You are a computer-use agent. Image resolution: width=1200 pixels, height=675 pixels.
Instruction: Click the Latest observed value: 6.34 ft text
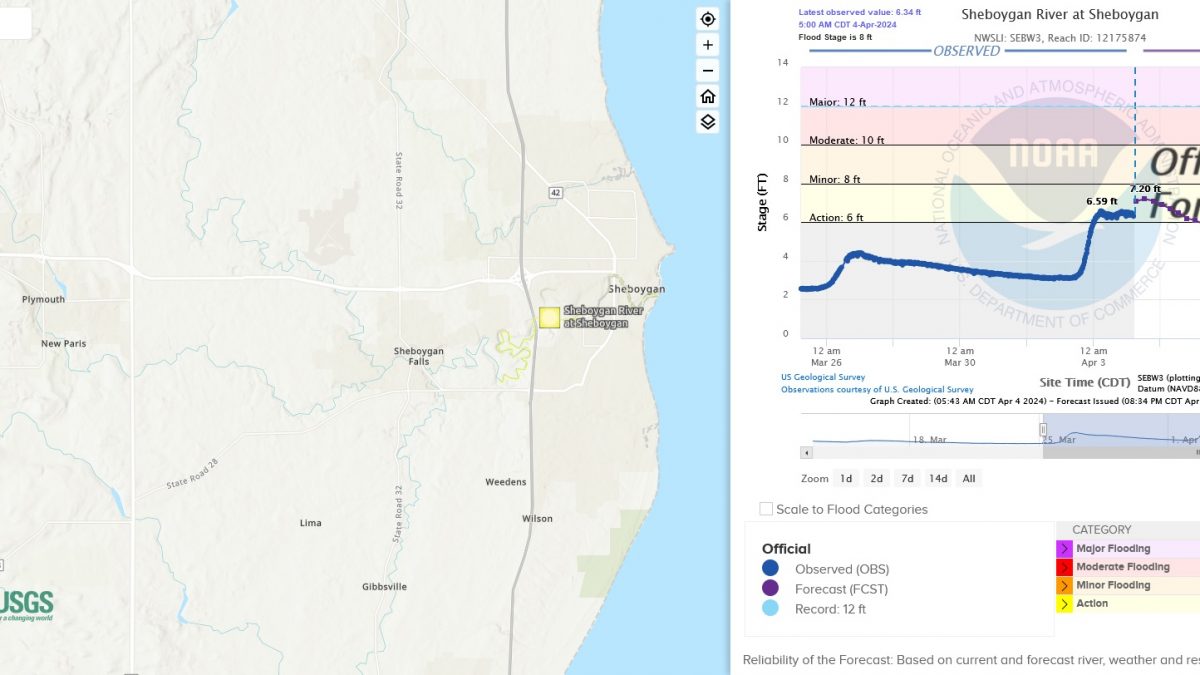tap(860, 13)
